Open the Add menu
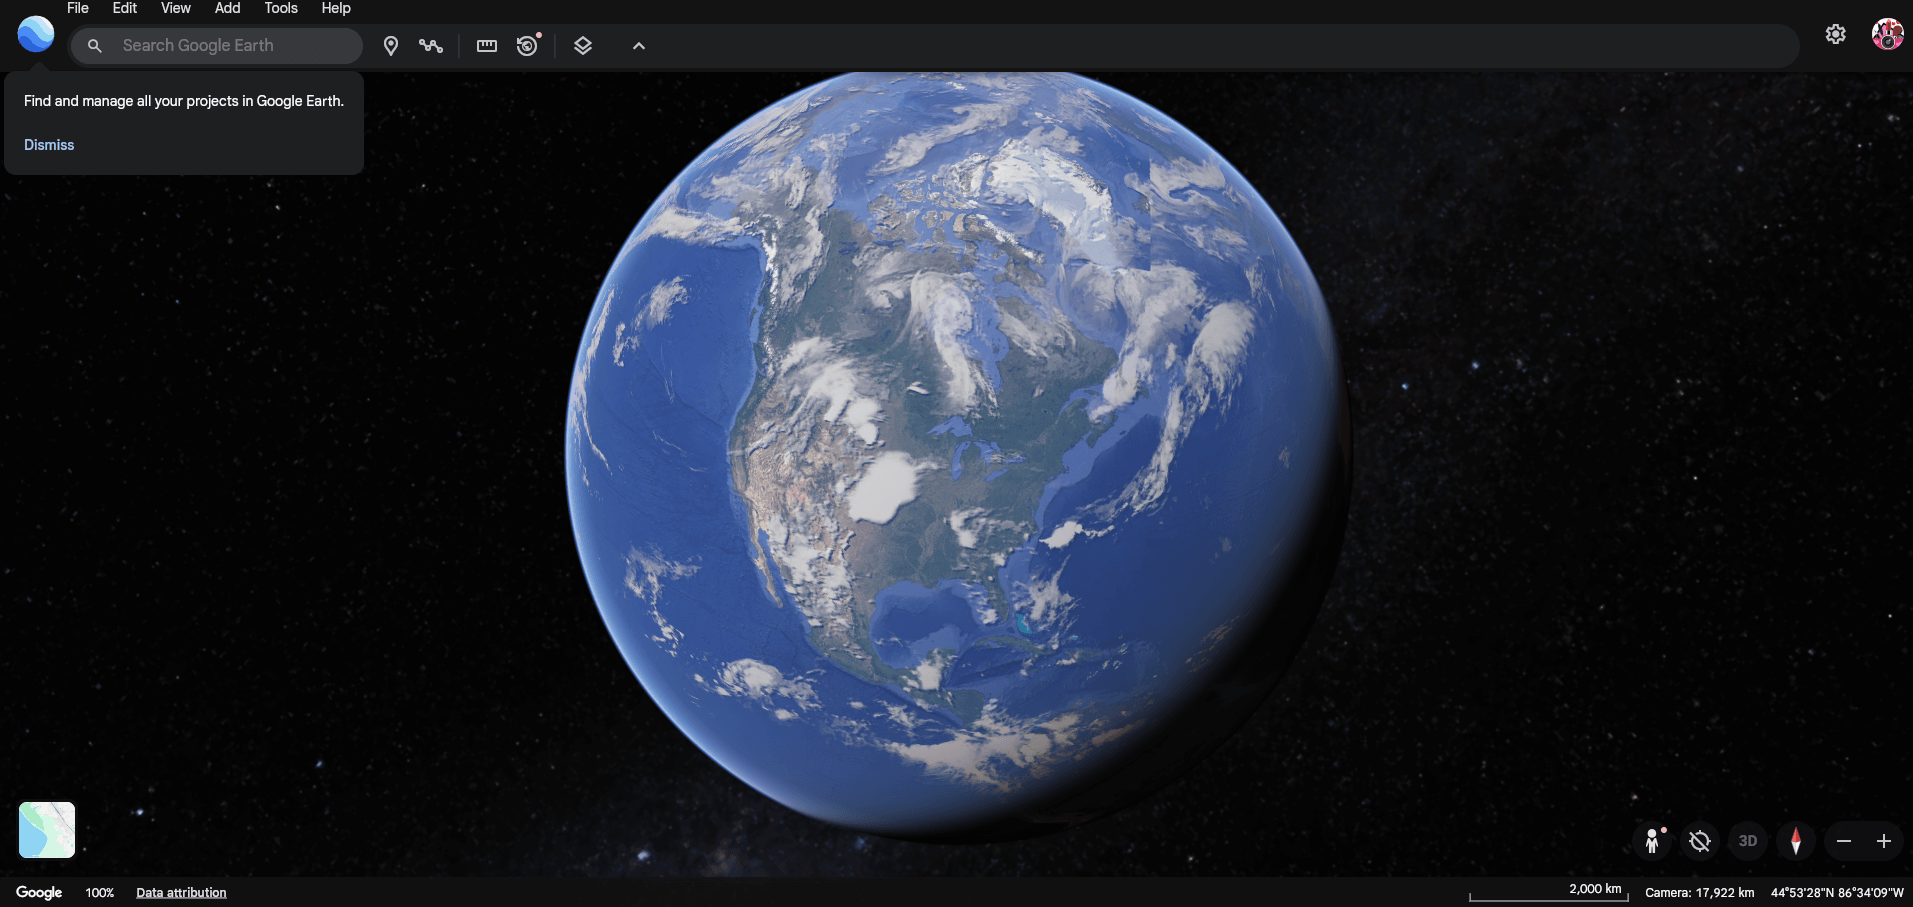The image size is (1913, 907). pyautogui.click(x=228, y=8)
